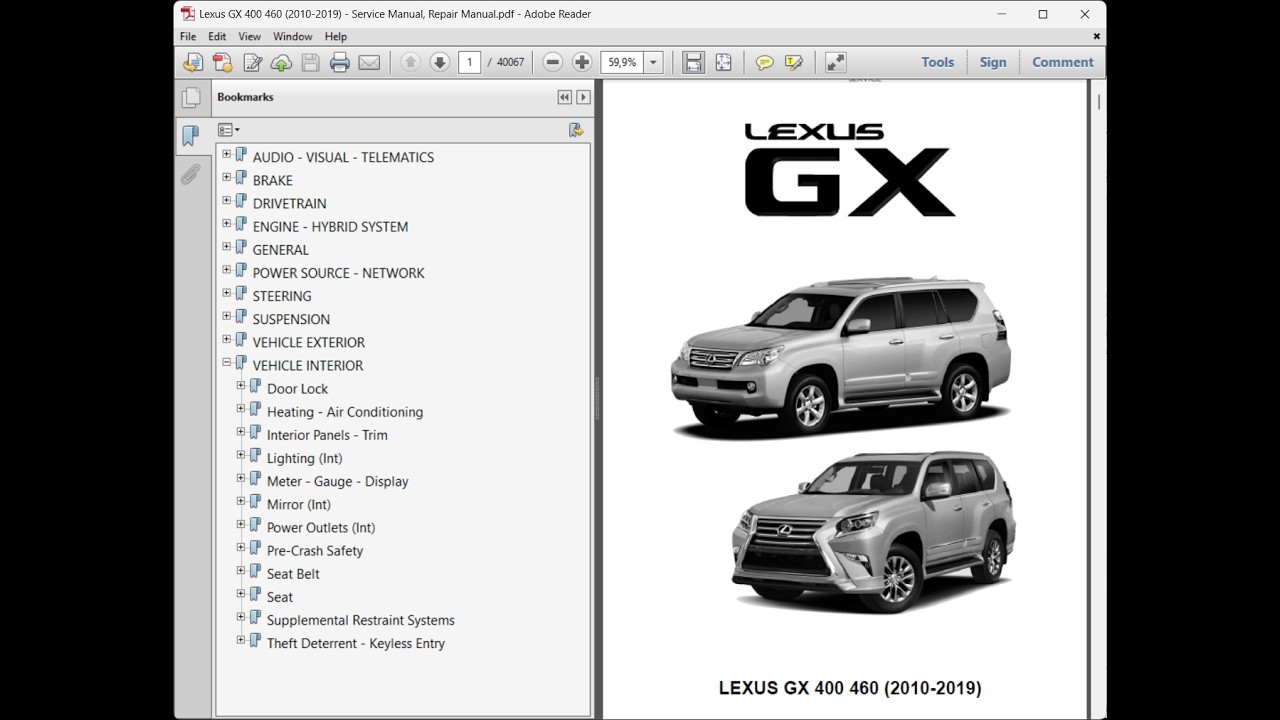Viewport: 1280px width, 720px height.
Task: Click the Open file toolbar icon
Action: pyautogui.click(x=193, y=62)
